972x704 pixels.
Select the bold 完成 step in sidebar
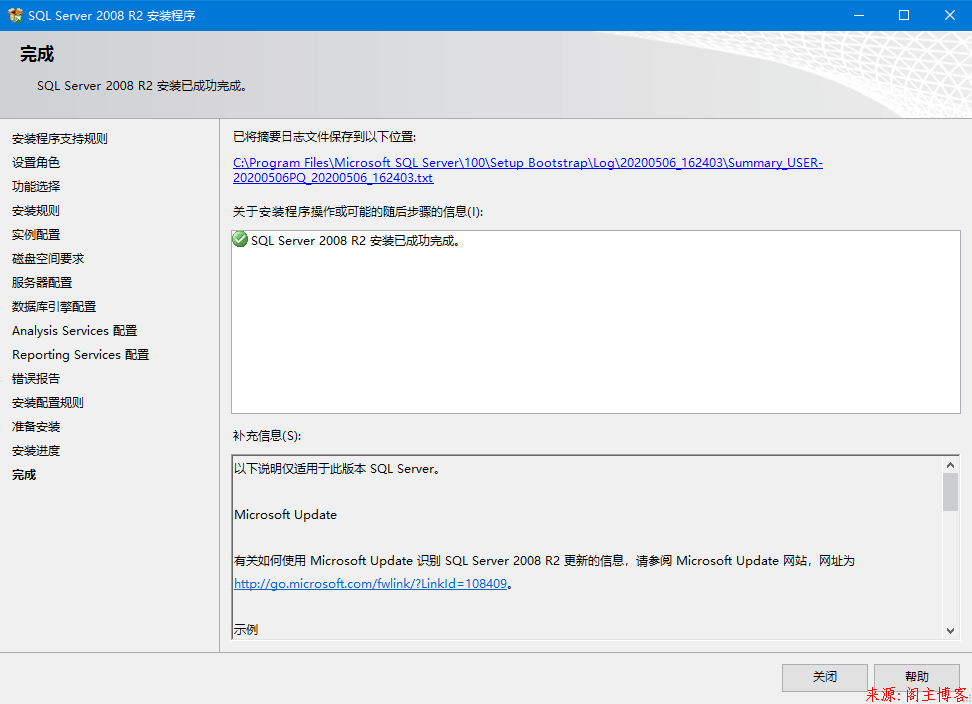click(24, 475)
